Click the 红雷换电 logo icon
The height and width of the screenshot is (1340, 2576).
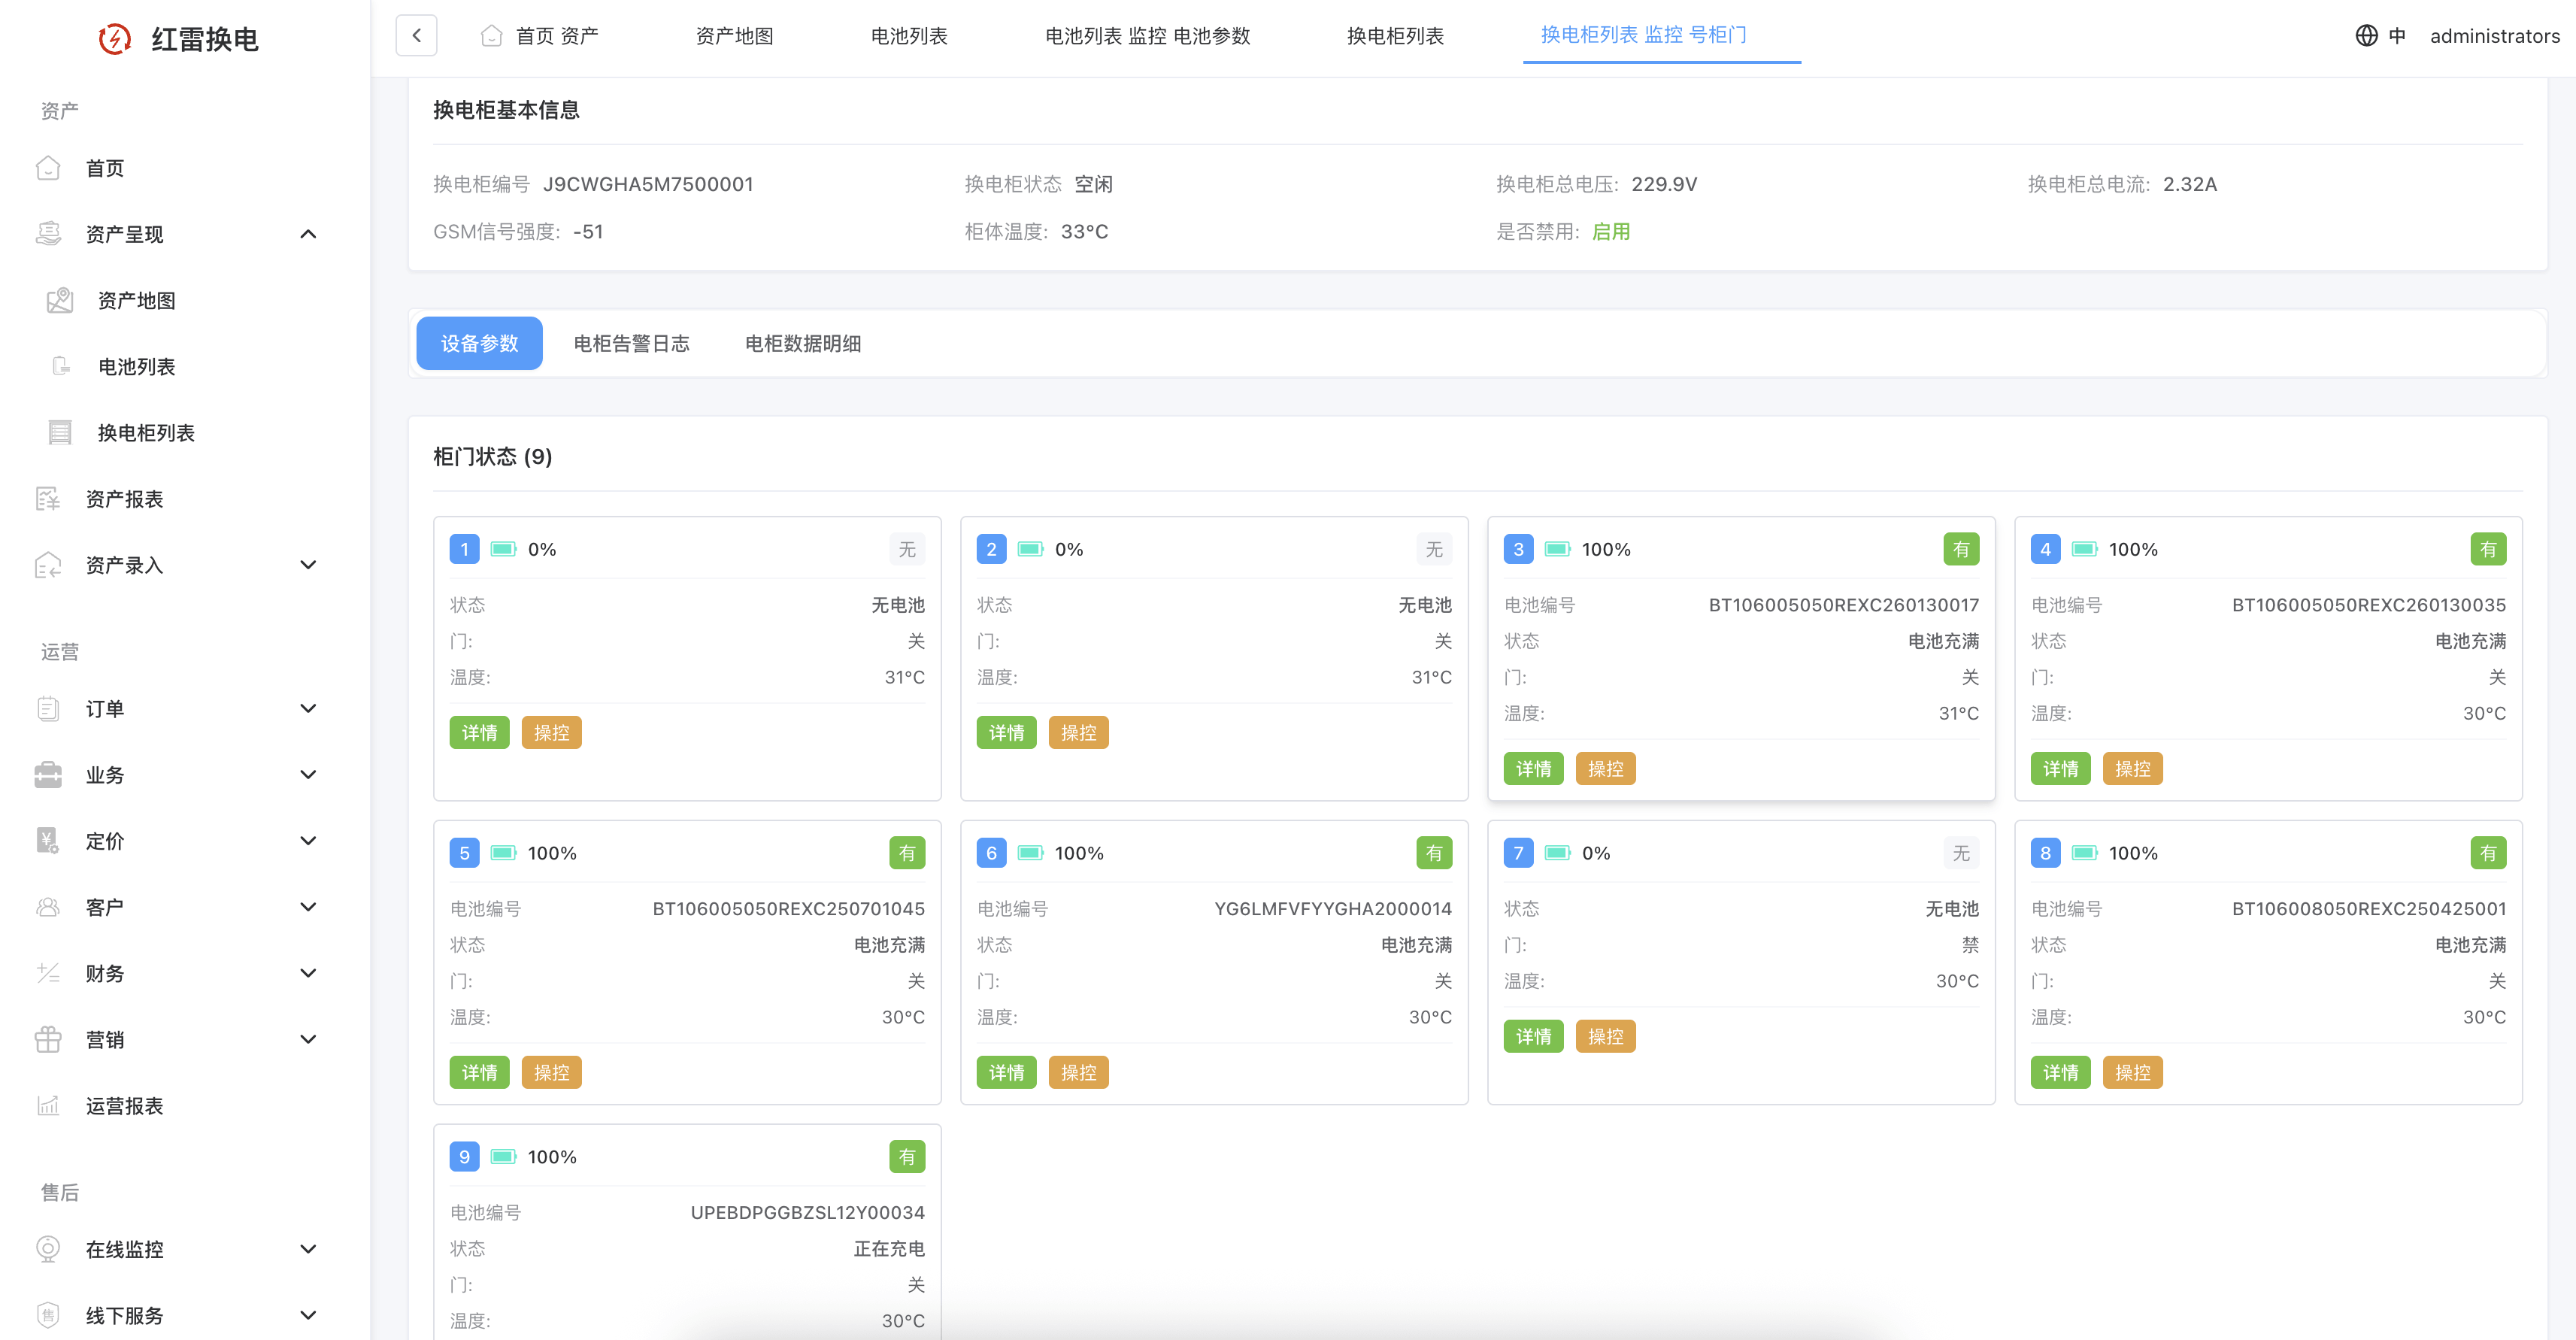click(115, 39)
